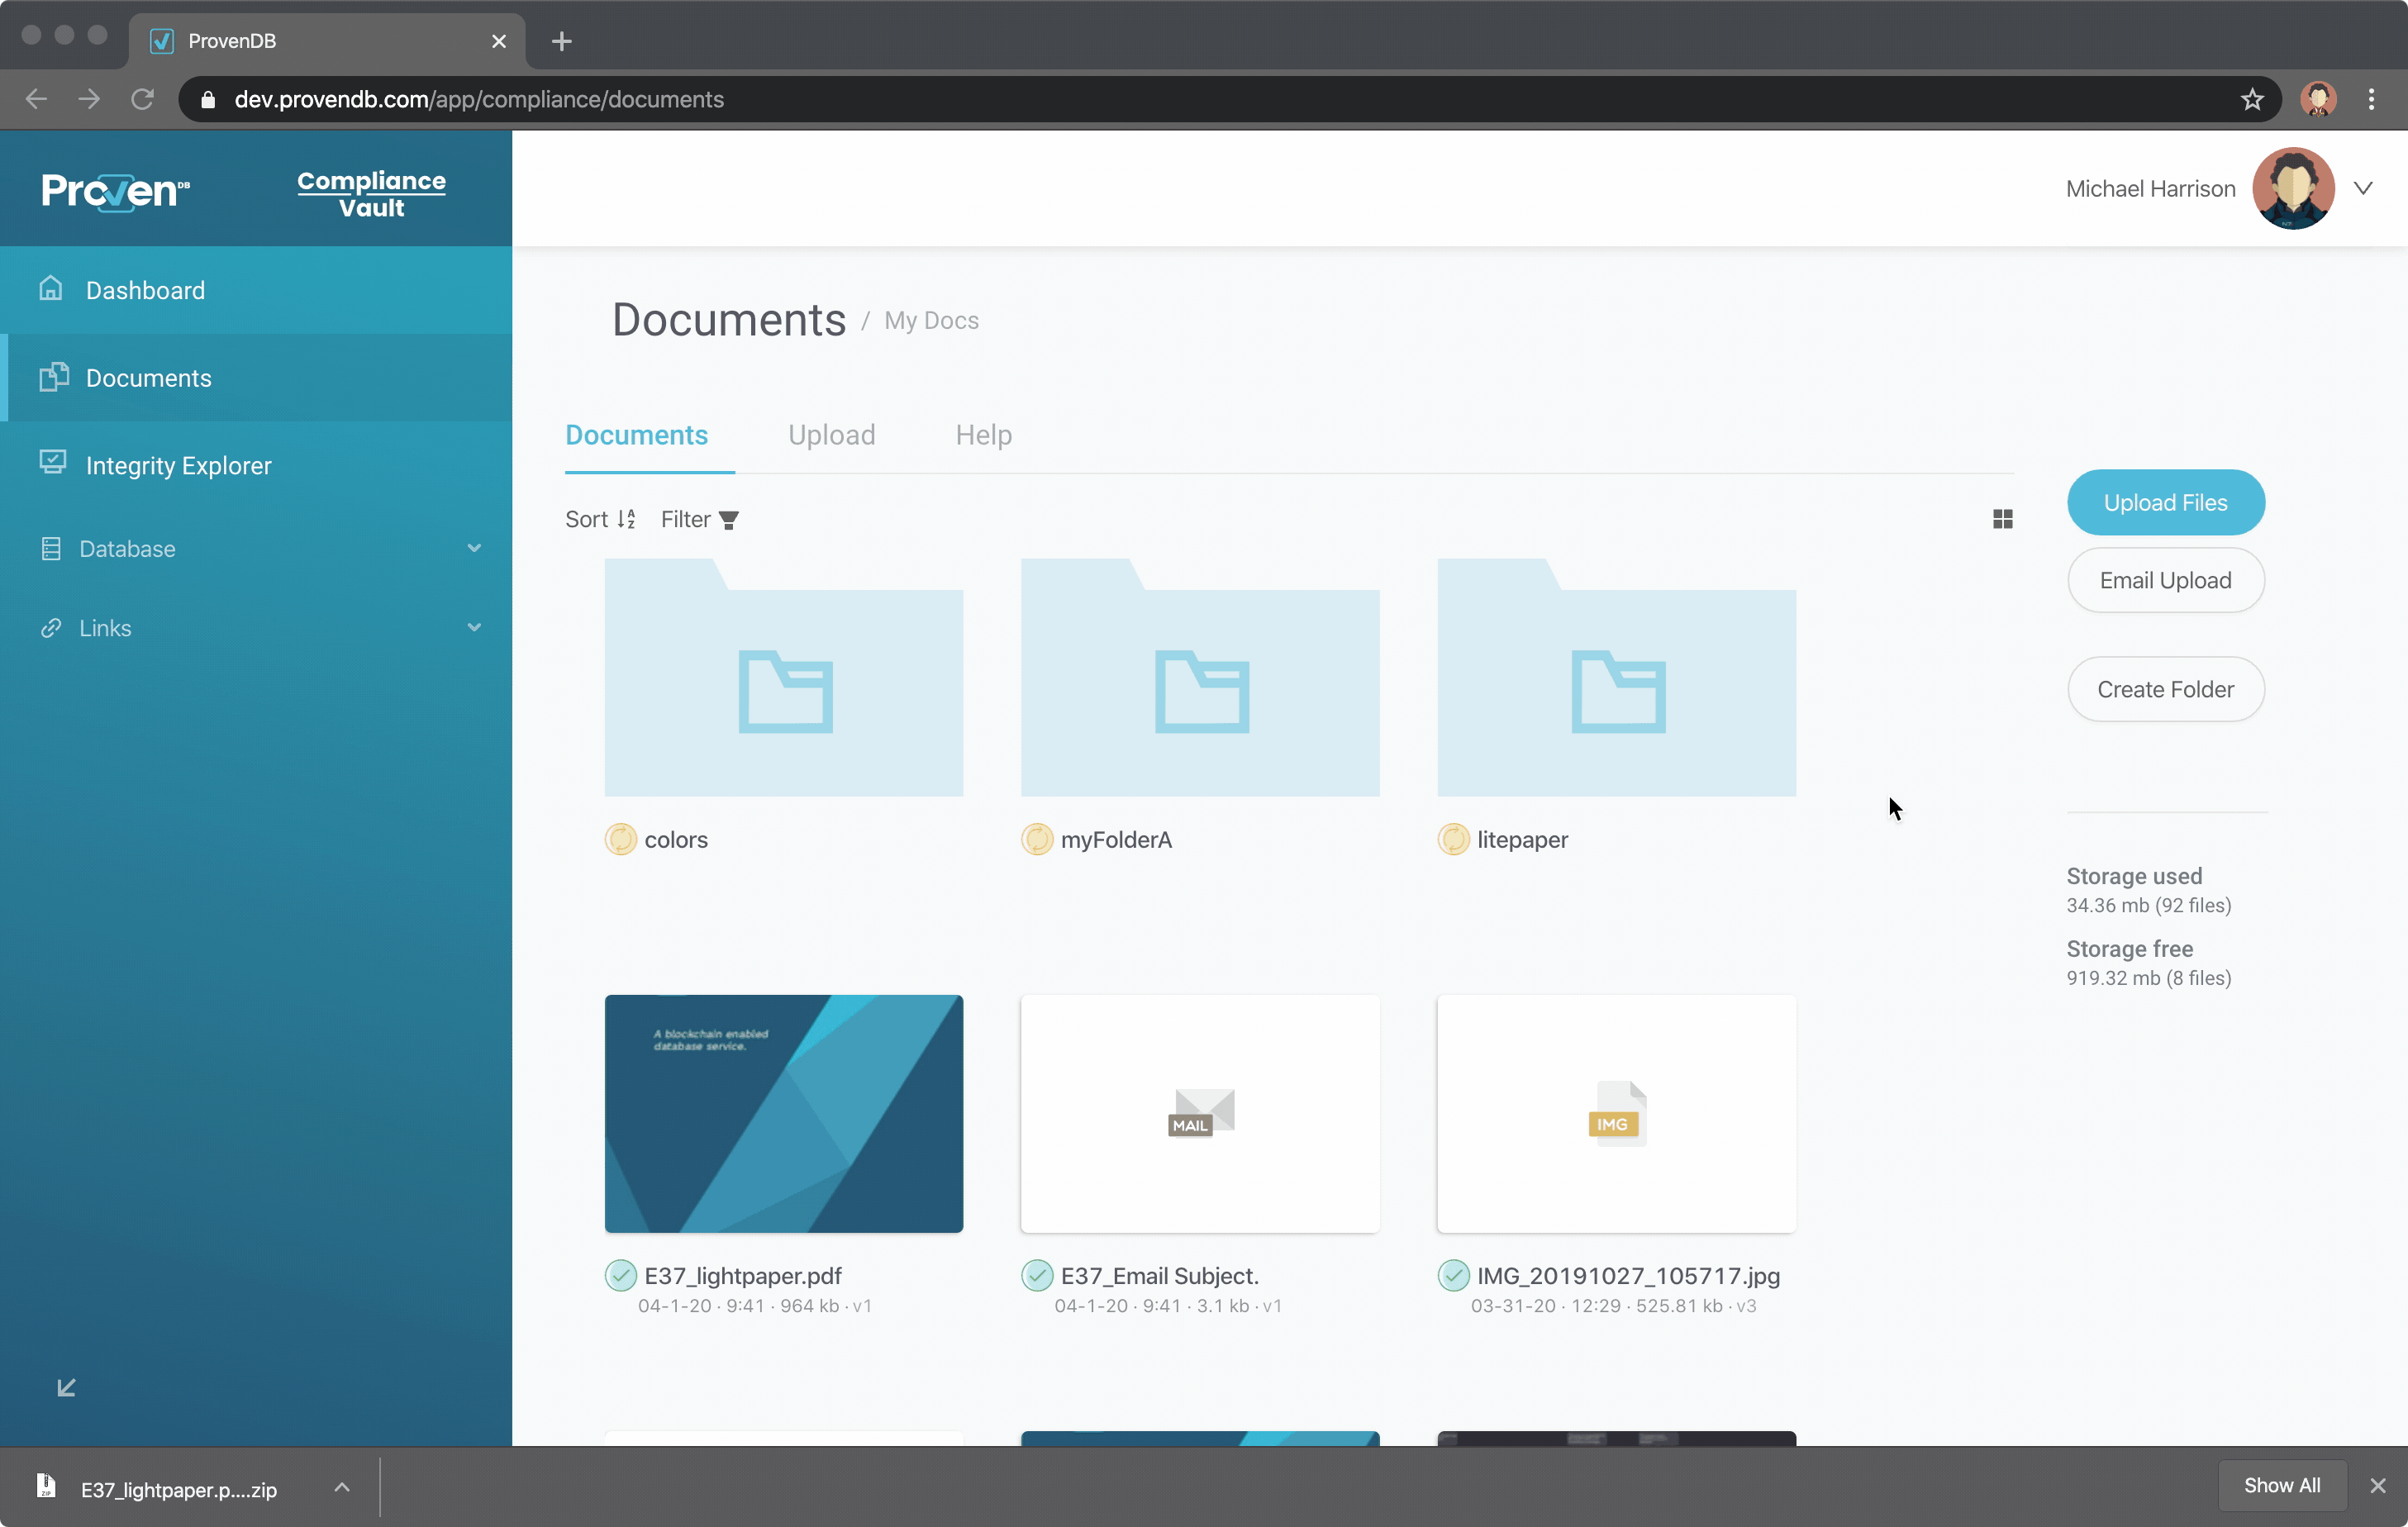Click the Filter funnel icon
This screenshot has width=2408, height=1527.
(x=729, y=520)
